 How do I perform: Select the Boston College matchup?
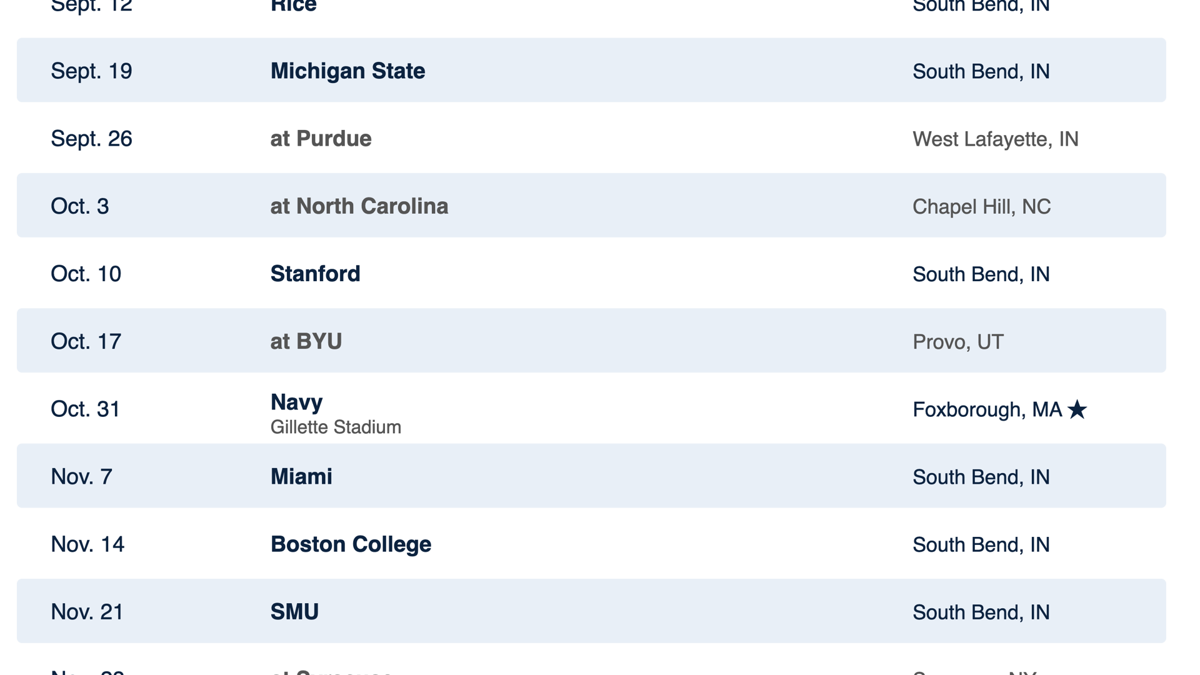point(351,544)
